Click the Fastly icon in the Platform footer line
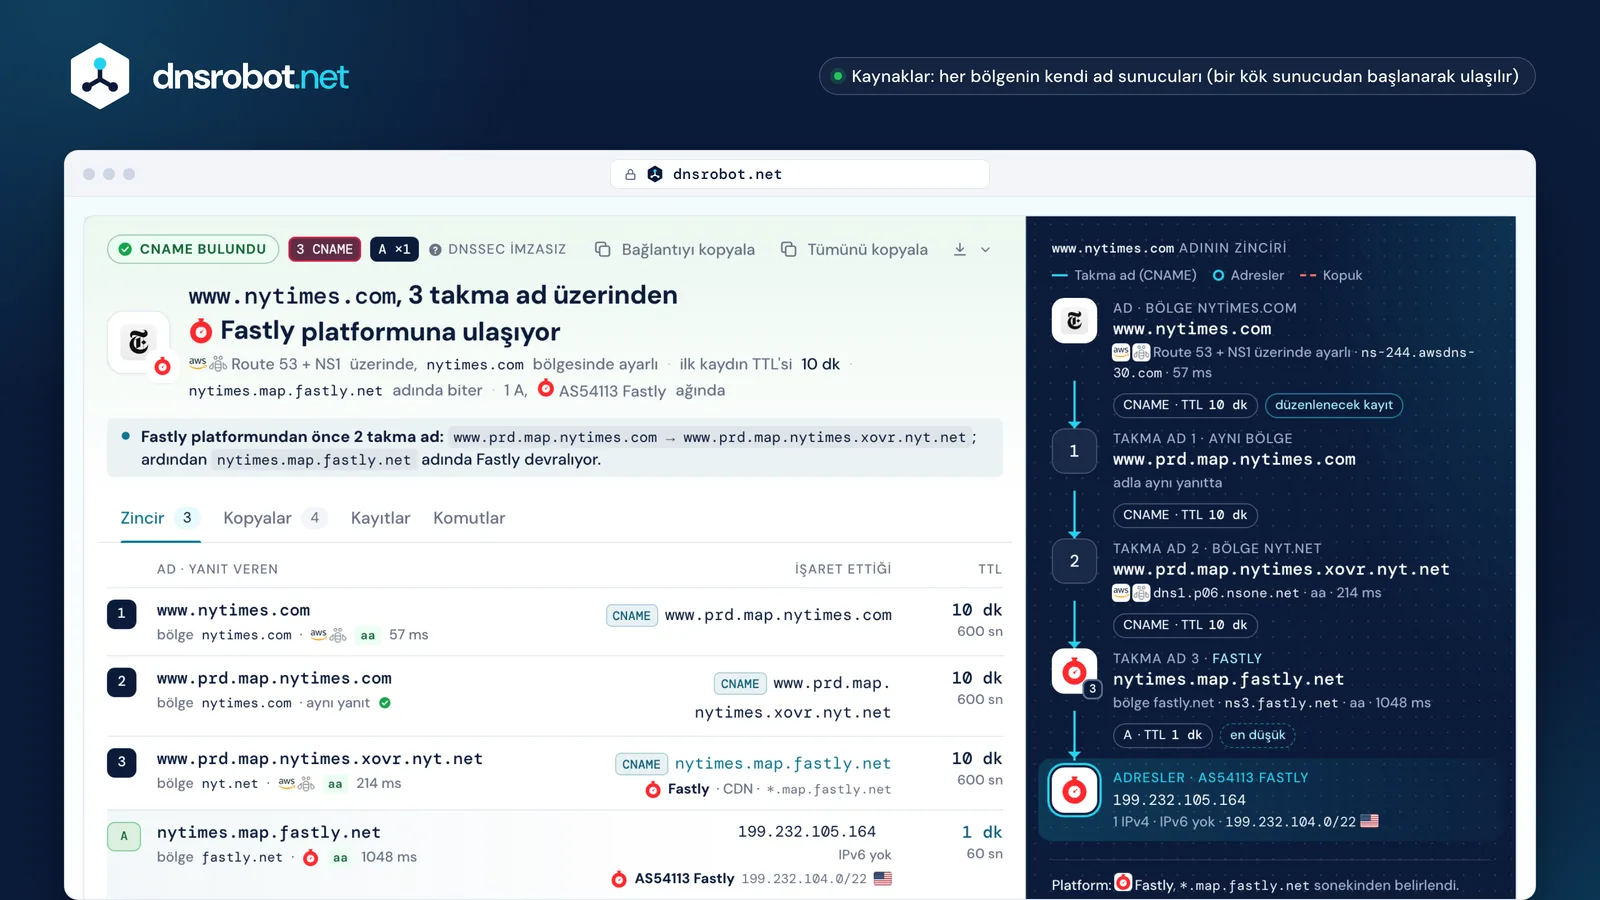This screenshot has height=900, width=1600. pos(1123,883)
